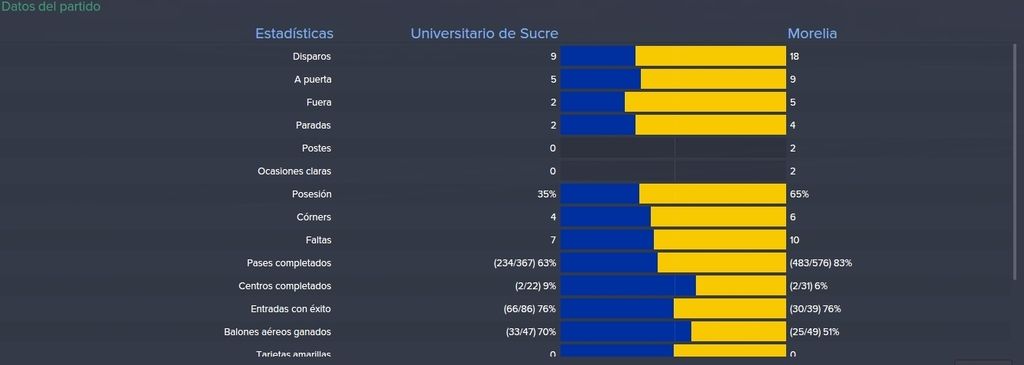Select the Córners row label
The height and width of the screenshot is (365, 1024).
pos(313,217)
